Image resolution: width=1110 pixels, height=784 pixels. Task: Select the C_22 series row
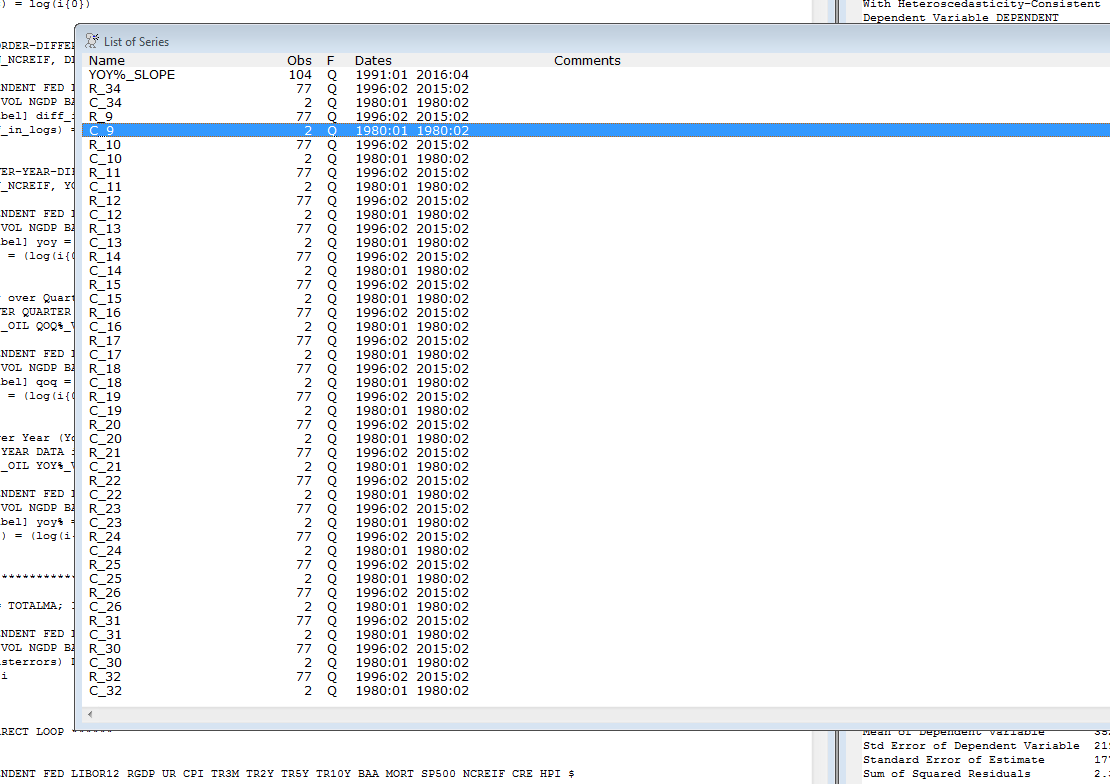105,495
